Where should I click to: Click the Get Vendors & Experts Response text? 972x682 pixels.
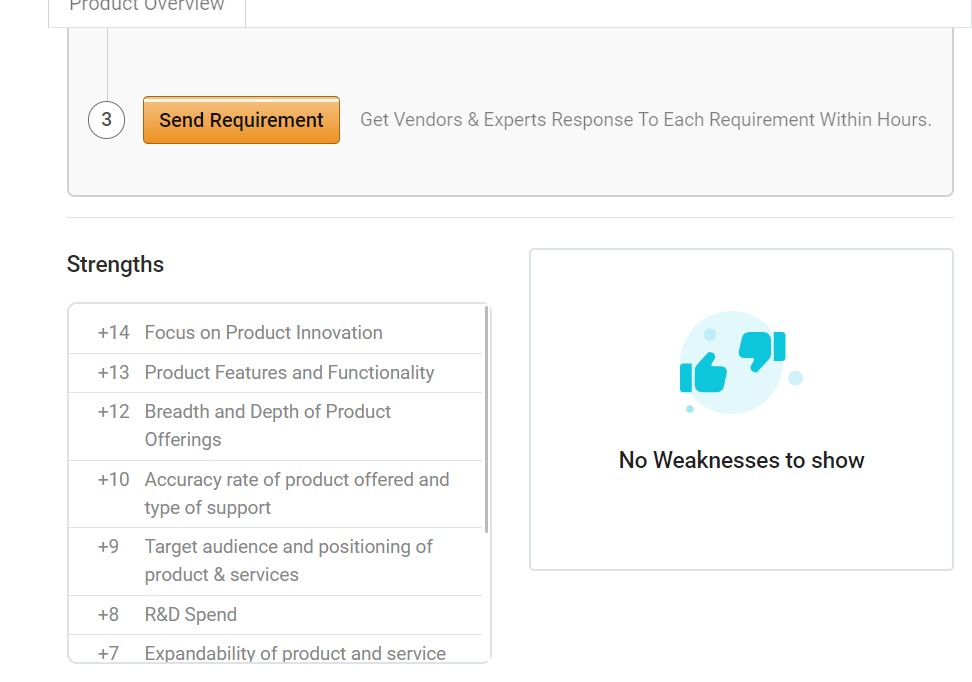pyautogui.click(x=646, y=120)
